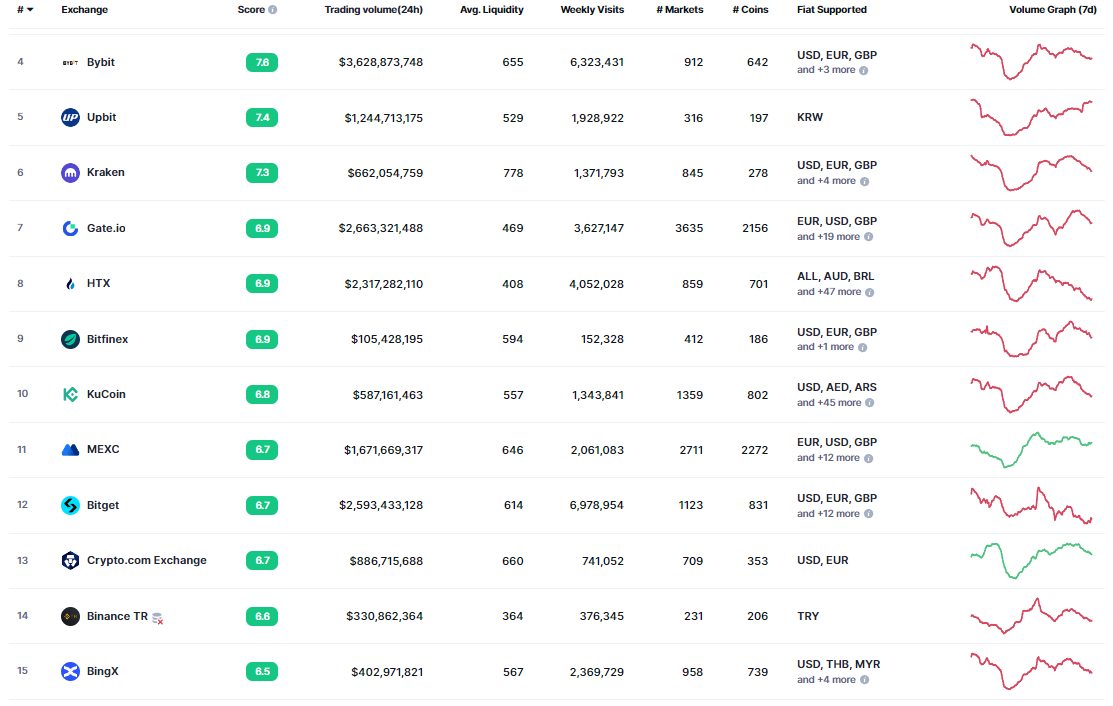The width and height of the screenshot is (1113, 706).
Task: Expand Bybit's "and +3 more" fiat list
Action: point(832,71)
